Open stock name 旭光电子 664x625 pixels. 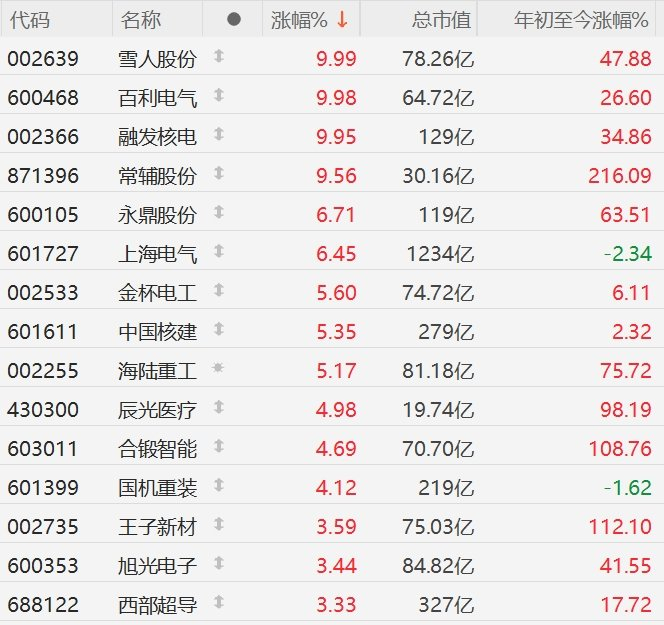[158, 566]
